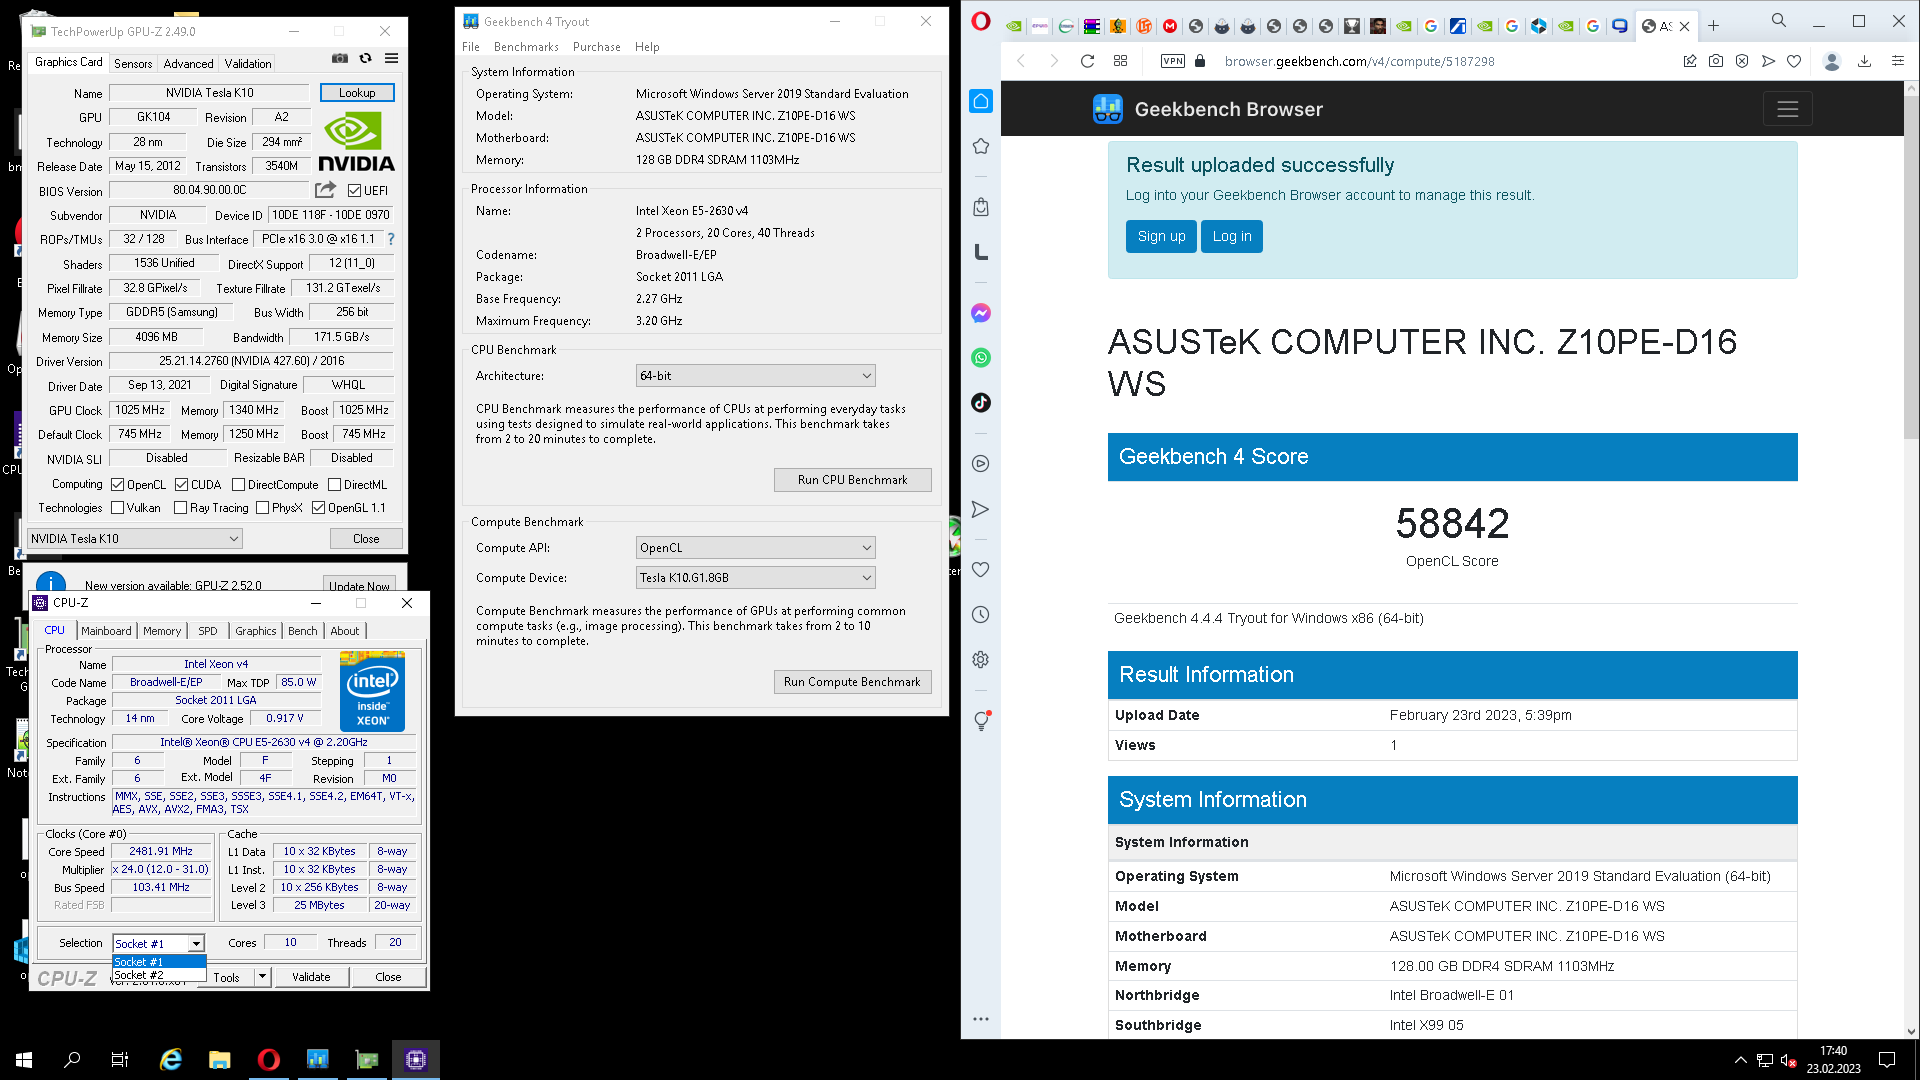The width and height of the screenshot is (1920, 1080).
Task: Click Opera sidebar three dots more icon
Action: (x=981, y=1019)
